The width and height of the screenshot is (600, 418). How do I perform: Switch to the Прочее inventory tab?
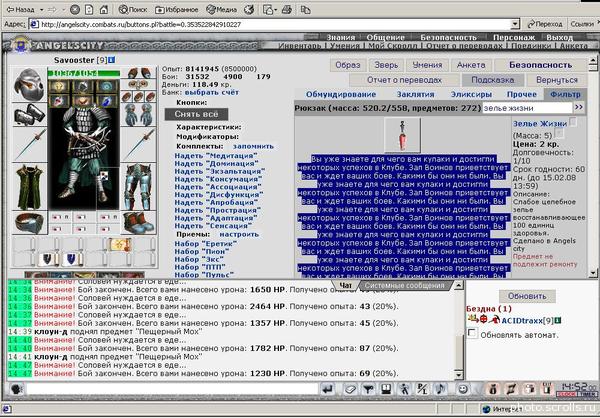[522, 94]
